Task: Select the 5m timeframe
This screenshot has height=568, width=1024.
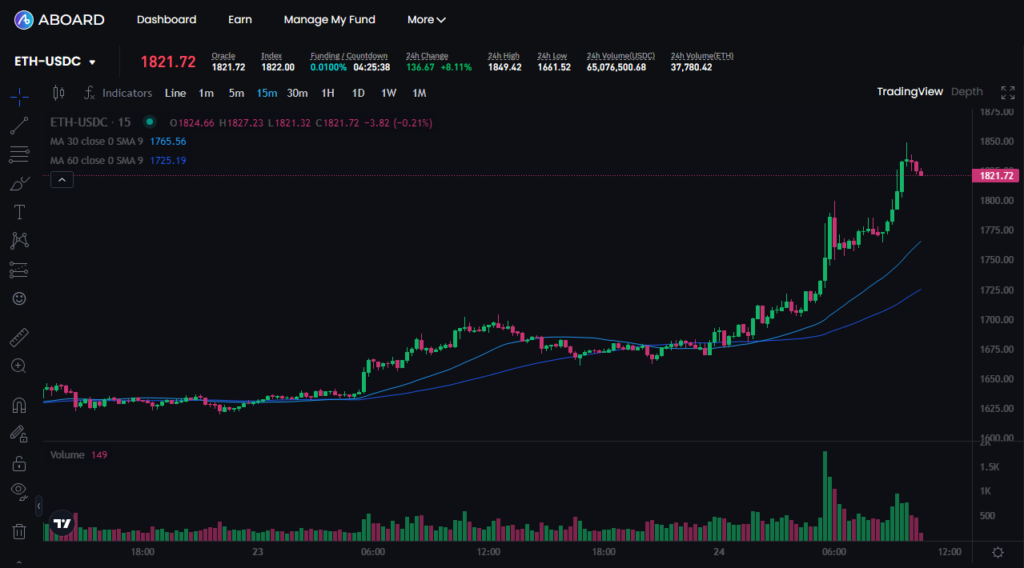Action: [x=236, y=93]
